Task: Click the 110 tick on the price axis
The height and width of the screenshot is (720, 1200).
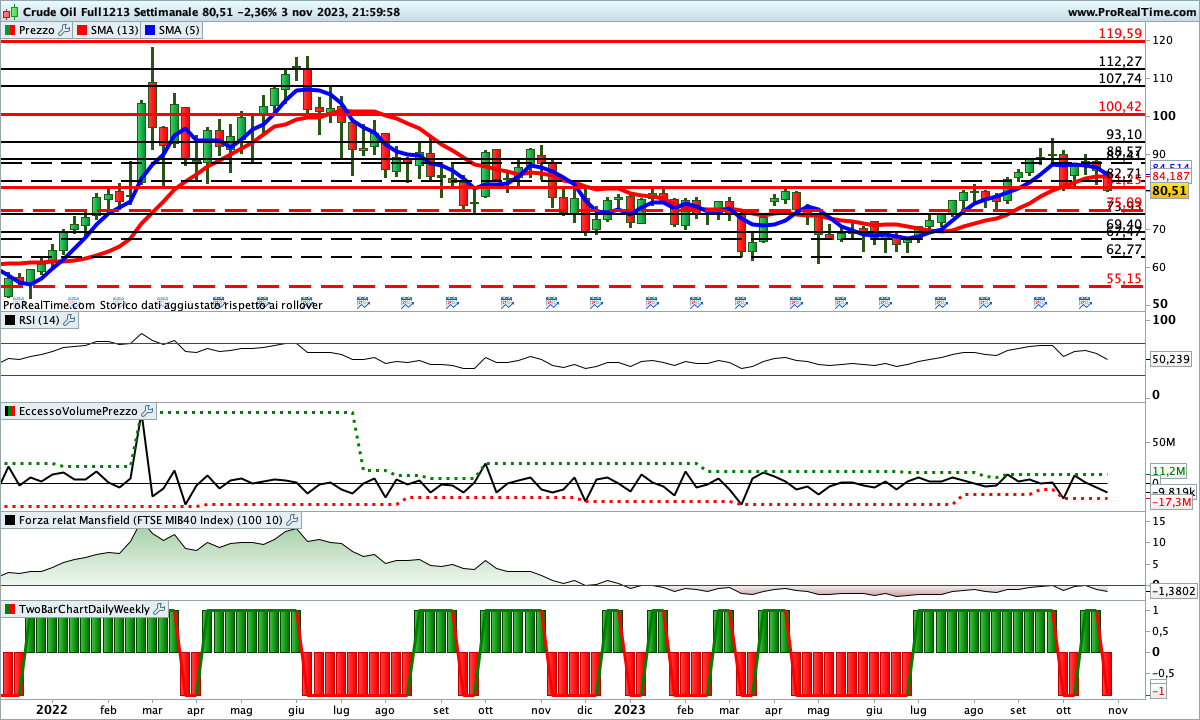Action: [x=1163, y=78]
